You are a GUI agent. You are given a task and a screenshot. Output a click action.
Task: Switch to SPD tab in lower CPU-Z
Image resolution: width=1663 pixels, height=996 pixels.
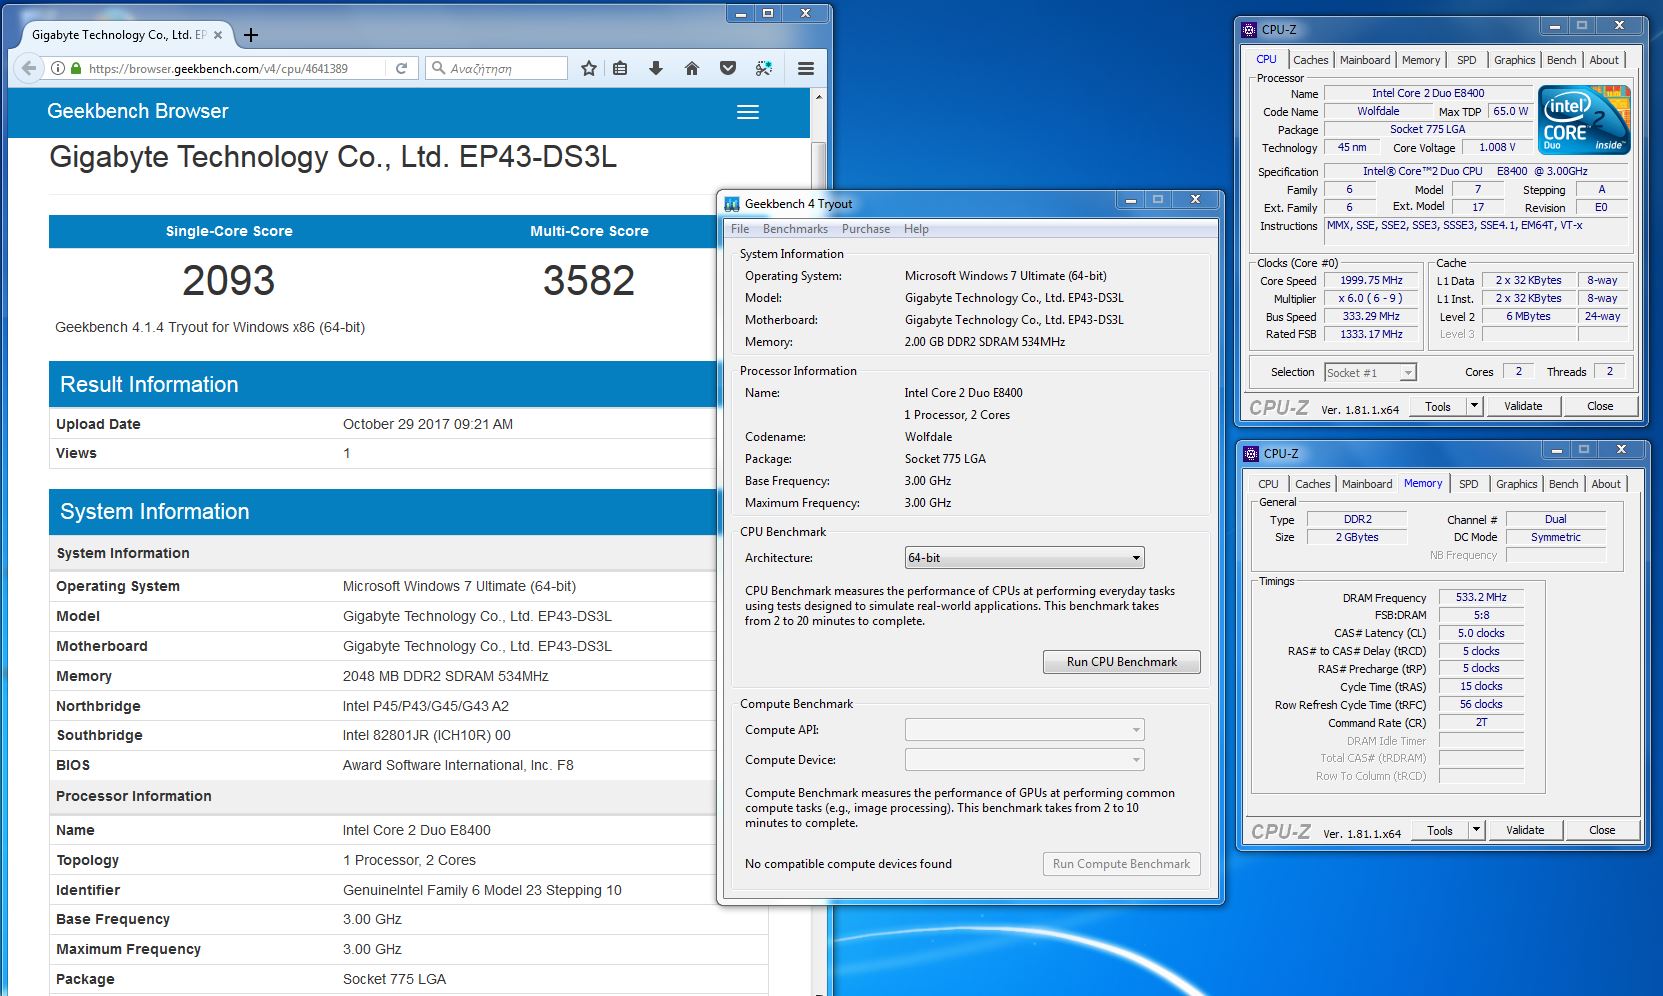[1469, 484]
